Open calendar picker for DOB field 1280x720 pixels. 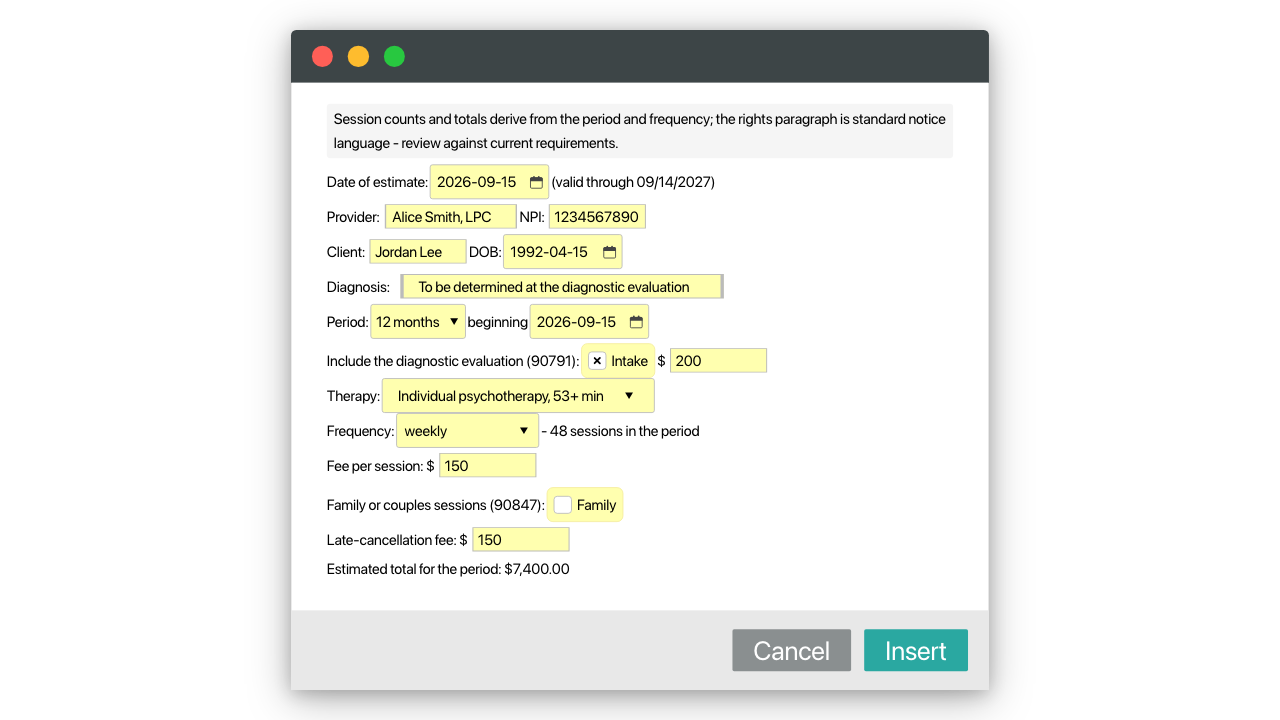[609, 252]
